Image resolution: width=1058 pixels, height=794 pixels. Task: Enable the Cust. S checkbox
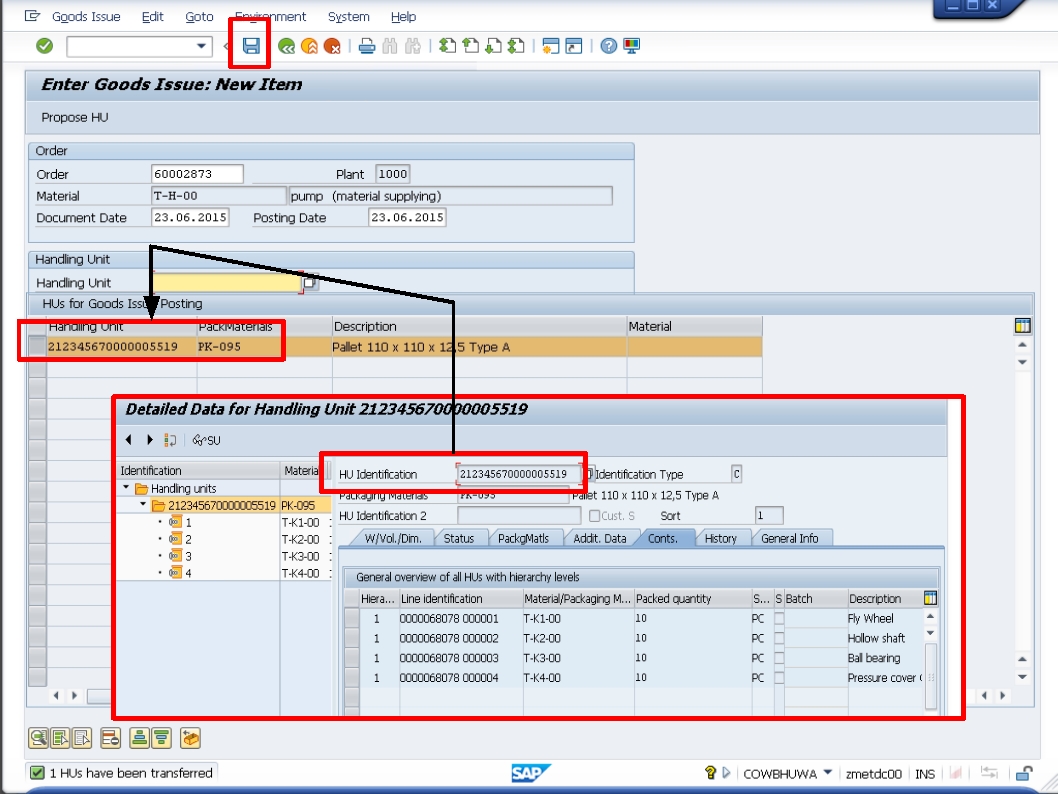(594, 514)
